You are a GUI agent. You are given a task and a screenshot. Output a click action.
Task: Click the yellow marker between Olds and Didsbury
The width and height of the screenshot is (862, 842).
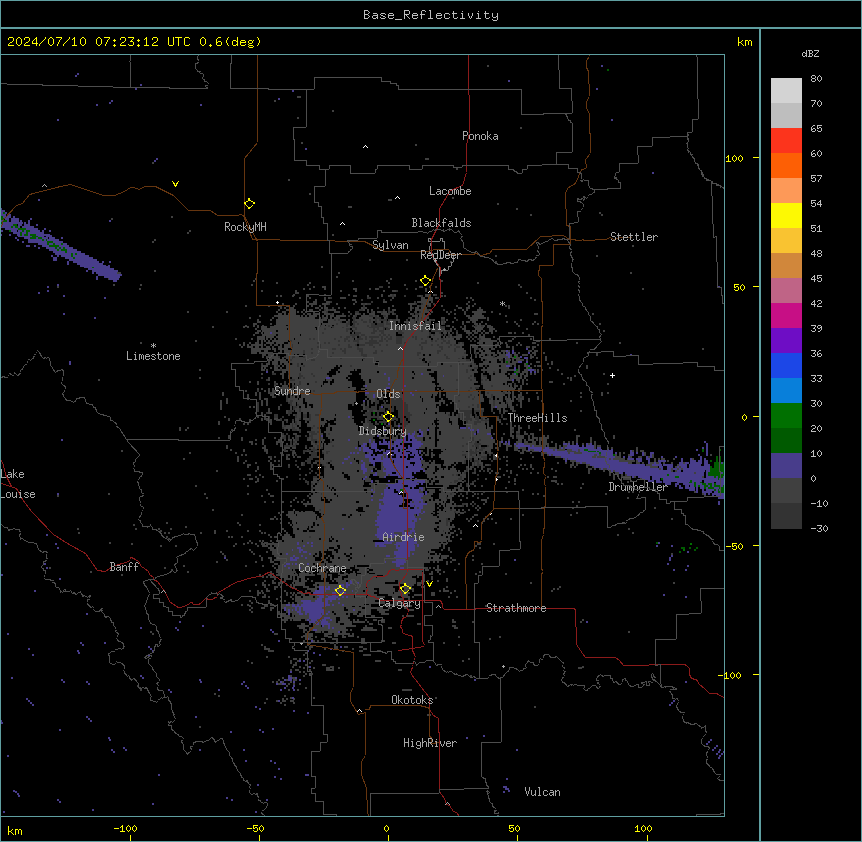[x=388, y=417]
